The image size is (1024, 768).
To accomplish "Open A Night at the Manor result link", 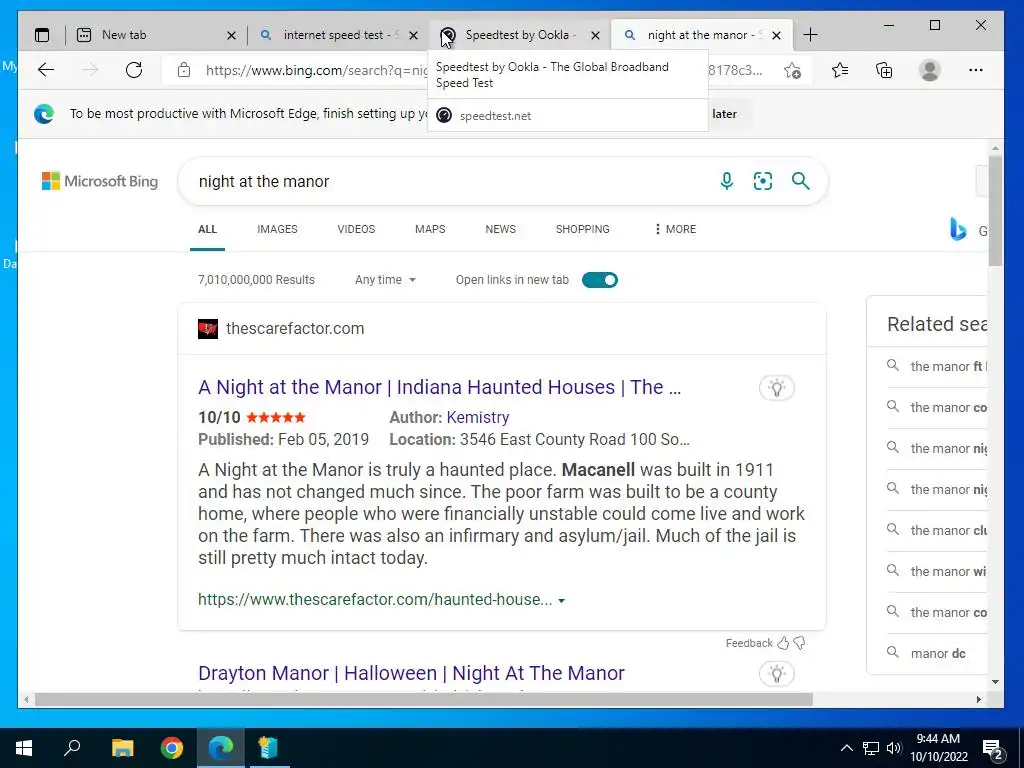I will point(440,387).
